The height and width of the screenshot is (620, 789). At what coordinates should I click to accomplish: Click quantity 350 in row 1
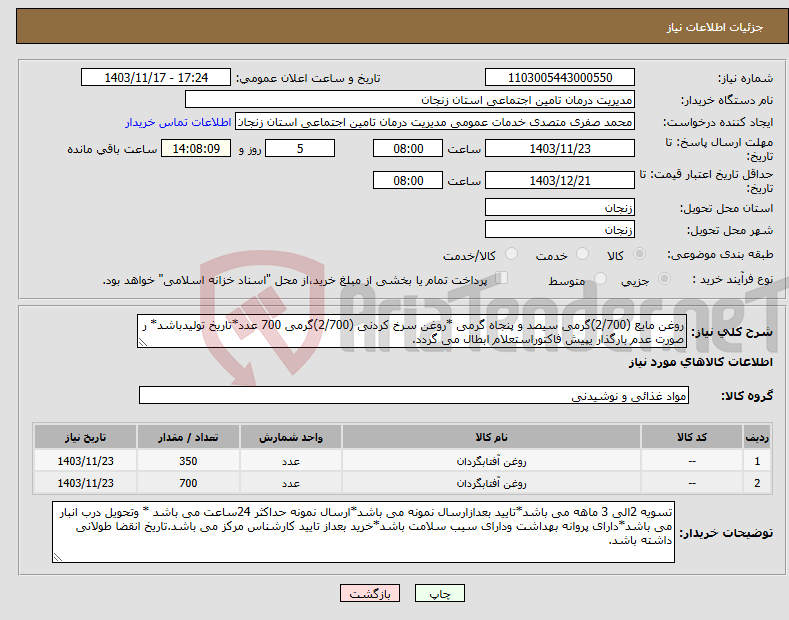188,461
